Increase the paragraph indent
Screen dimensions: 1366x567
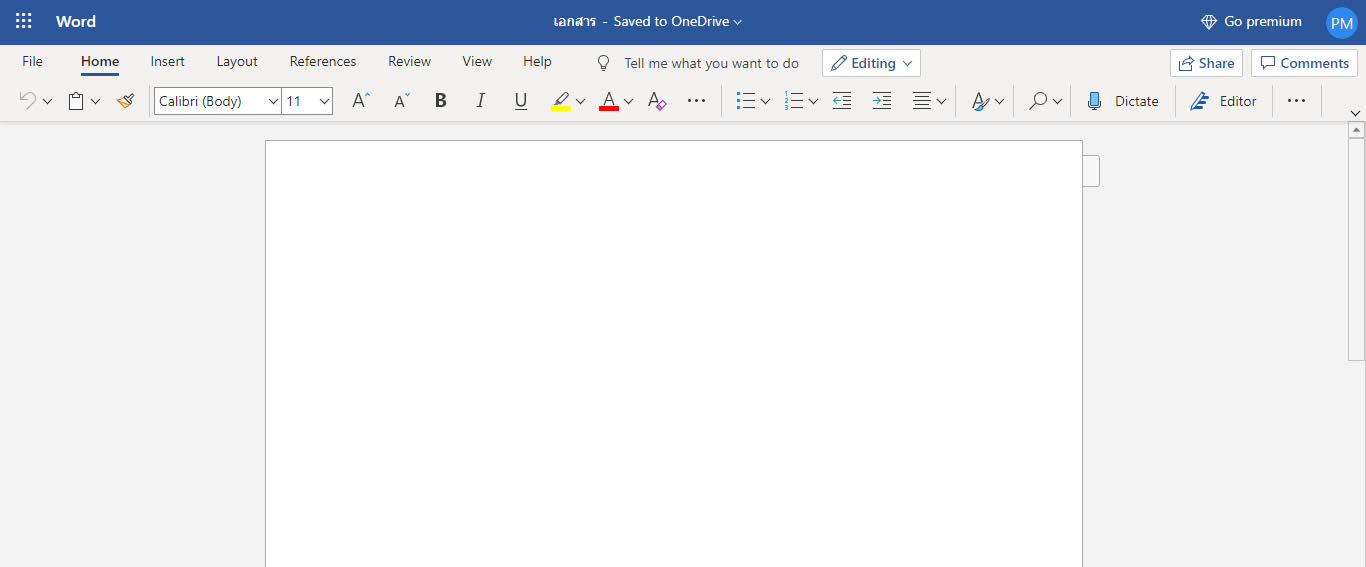(x=881, y=101)
